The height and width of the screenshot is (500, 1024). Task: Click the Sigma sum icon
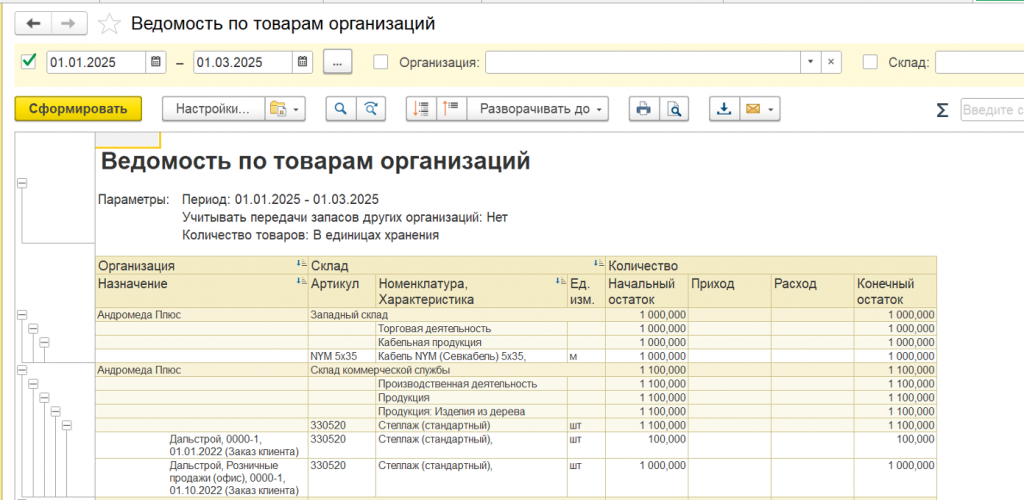pyautogui.click(x=941, y=109)
